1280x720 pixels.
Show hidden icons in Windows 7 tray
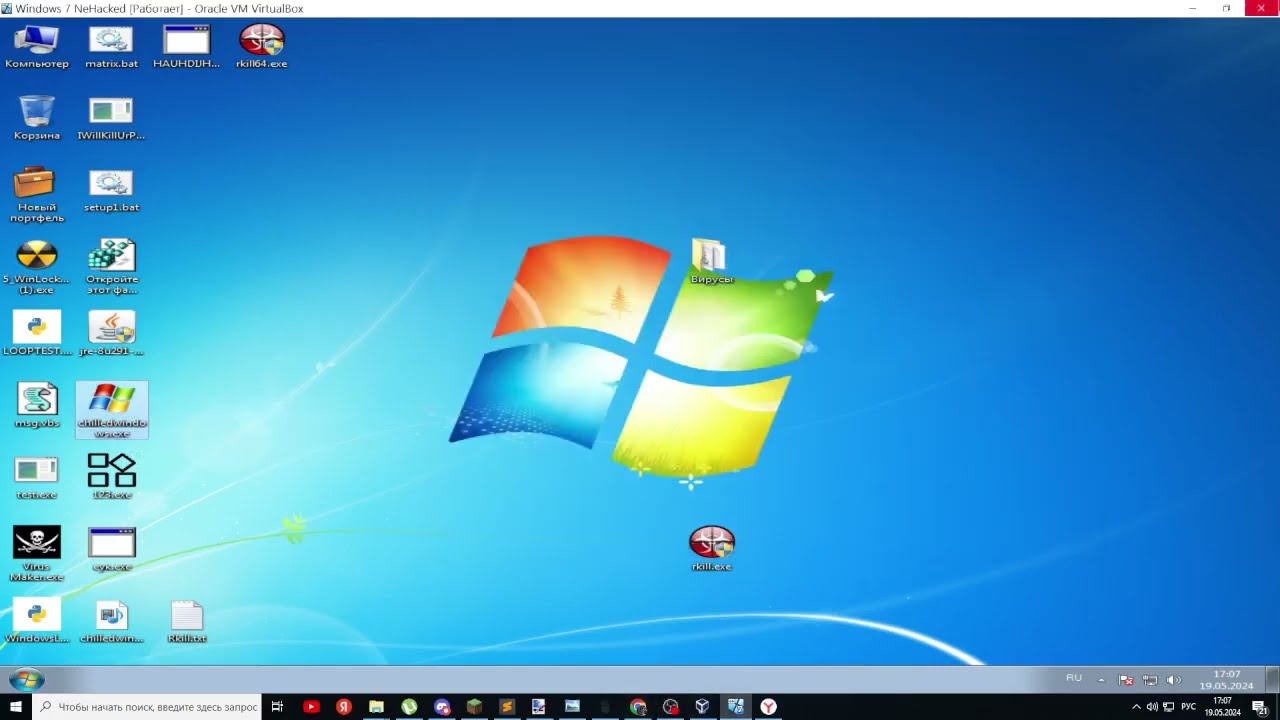pos(1102,680)
